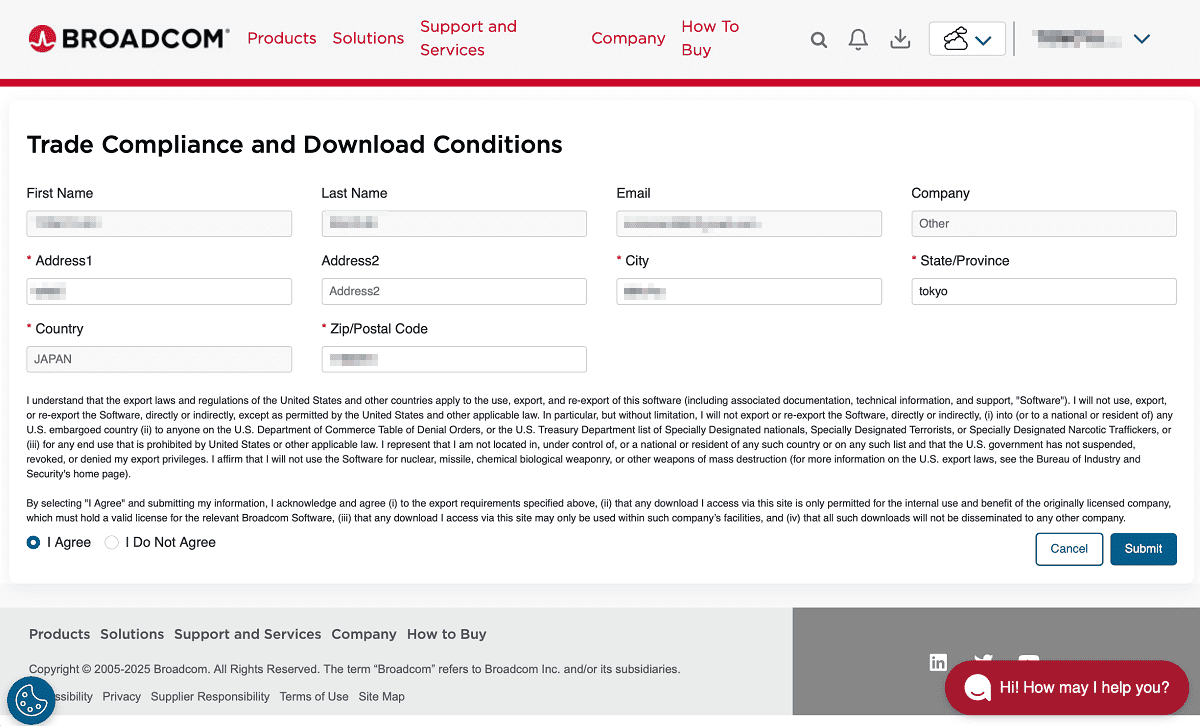
Task: Click the Email field
Action: pos(749,223)
